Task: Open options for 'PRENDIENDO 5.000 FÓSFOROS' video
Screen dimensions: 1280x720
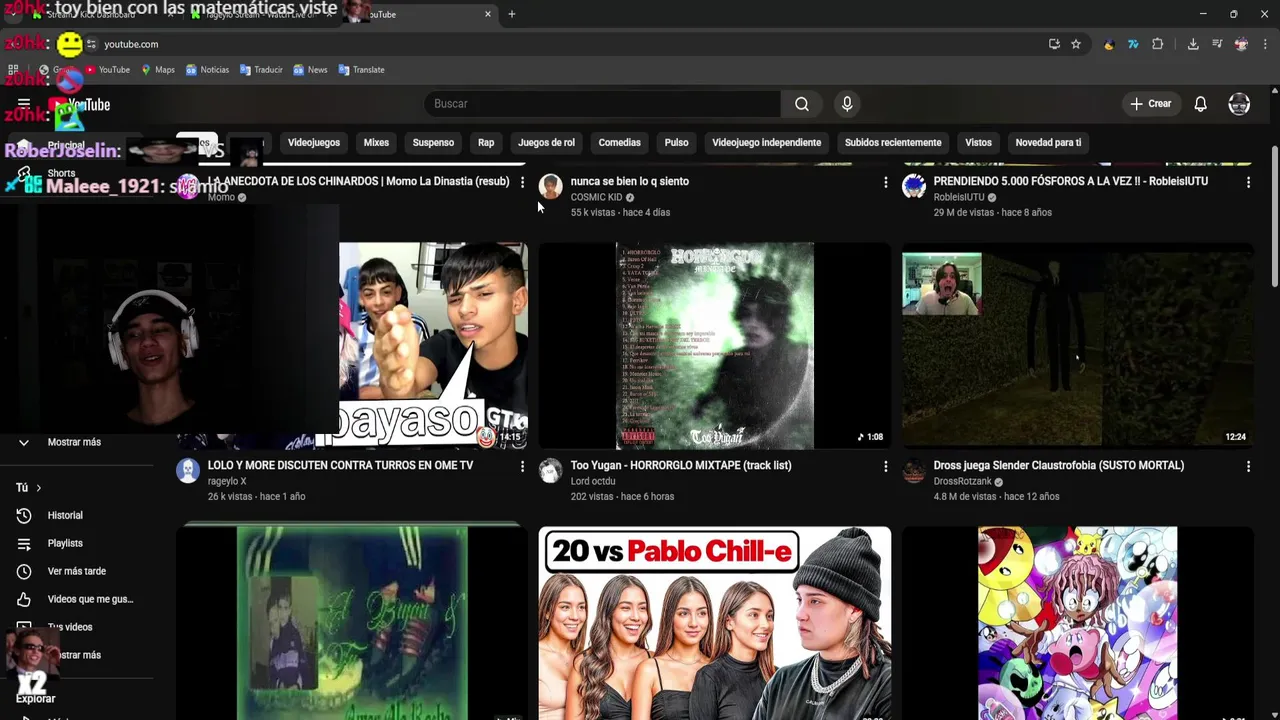Action: pyautogui.click(x=1248, y=182)
